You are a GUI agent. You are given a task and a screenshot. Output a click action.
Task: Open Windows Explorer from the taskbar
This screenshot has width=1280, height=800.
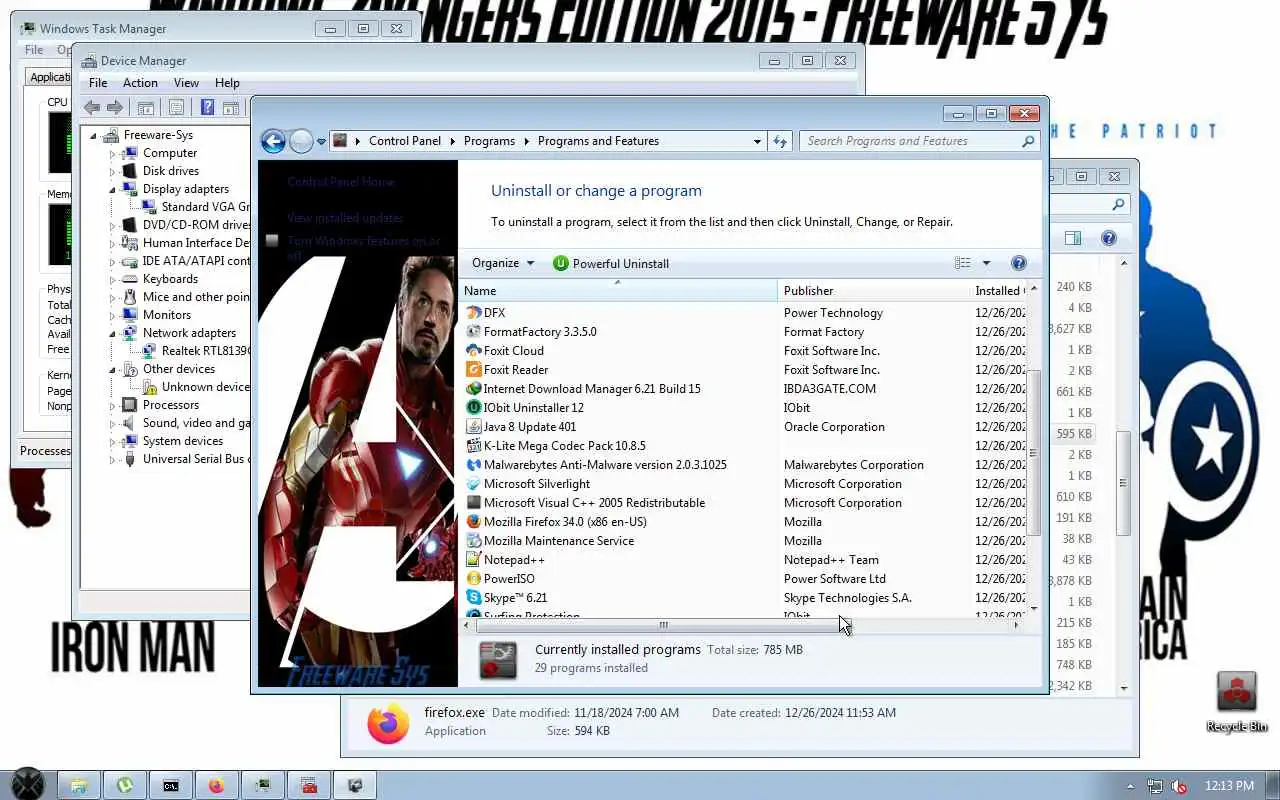click(79, 786)
